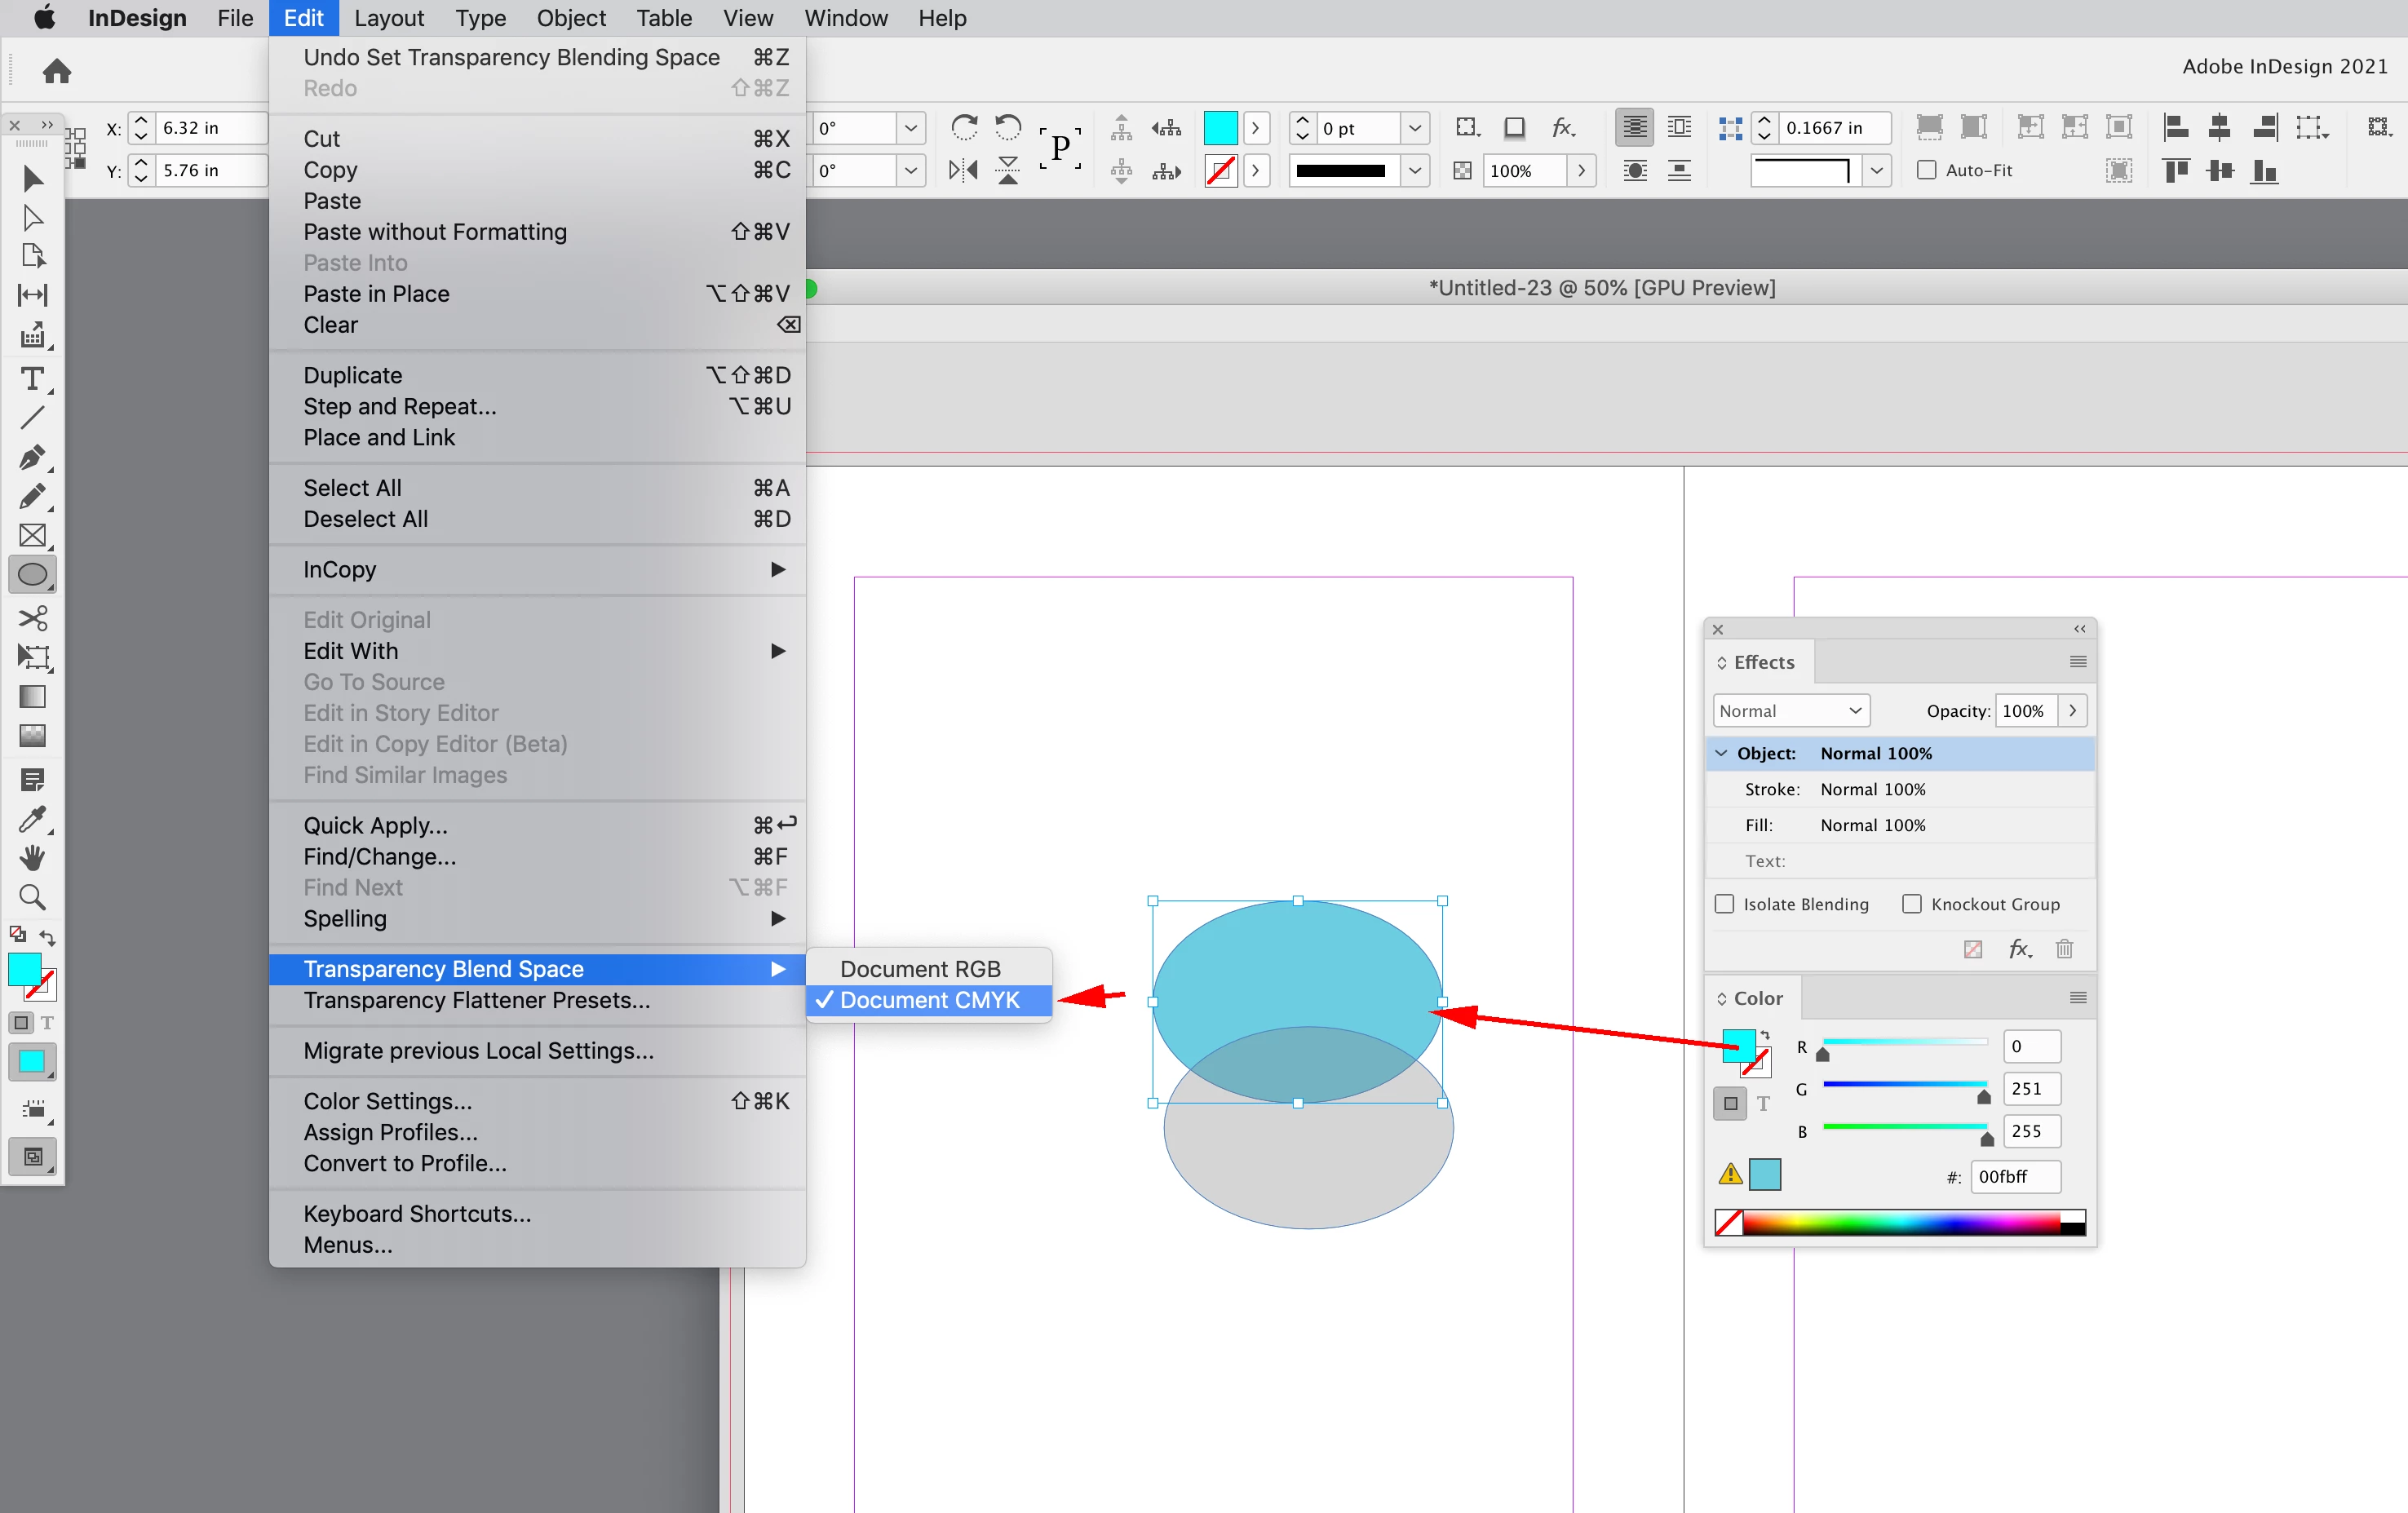Open the Normal blending mode dropdown
Image resolution: width=2408 pixels, height=1513 pixels.
coord(1790,711)
